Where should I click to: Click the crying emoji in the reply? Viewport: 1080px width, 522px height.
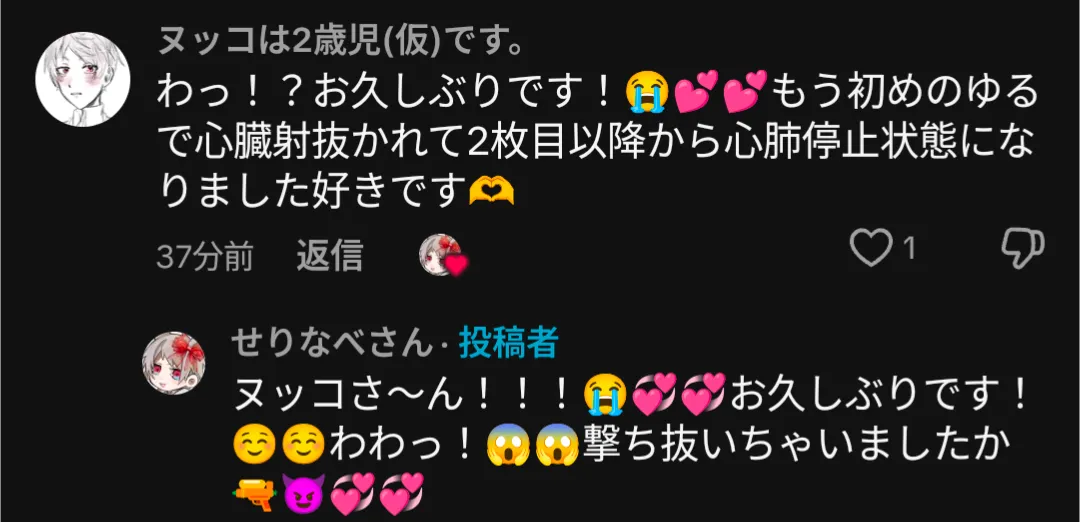pyautogui.click(x=604, y=397)
